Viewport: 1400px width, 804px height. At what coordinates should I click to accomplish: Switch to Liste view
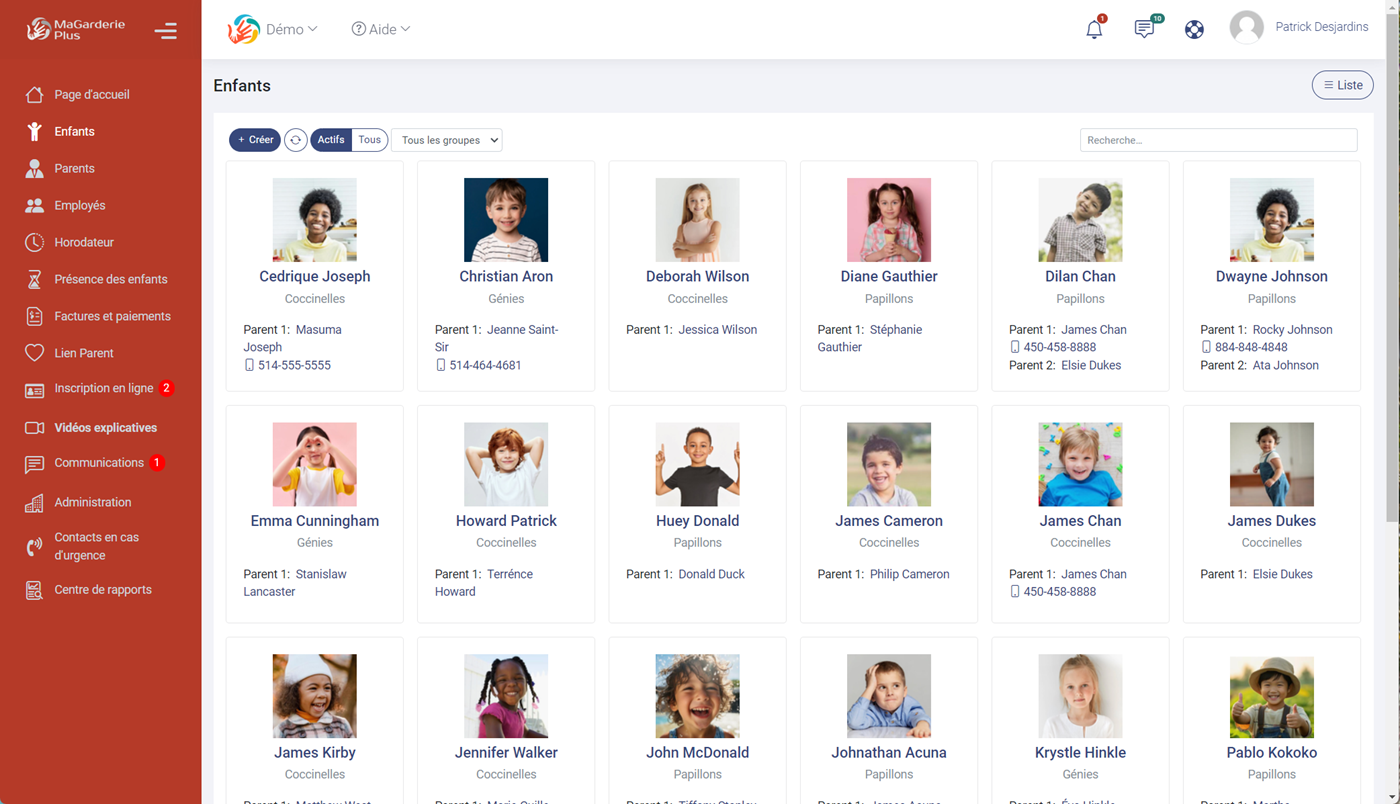coord(1342,85)
